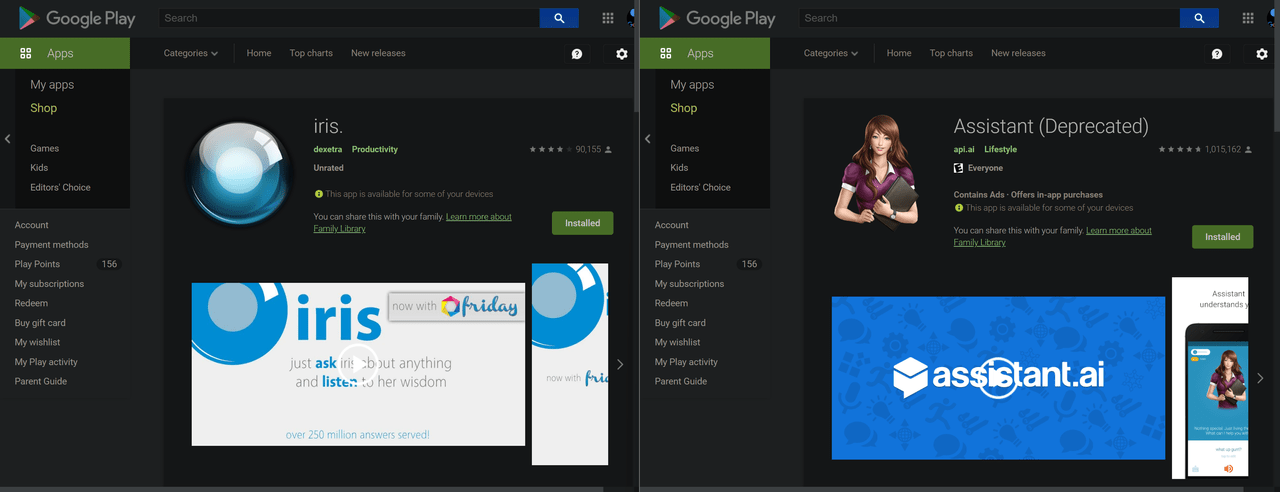Click Play Points 156 badge in right window
The height and width of the screenshot is (492, 1280).
click(x=749, y=264)
